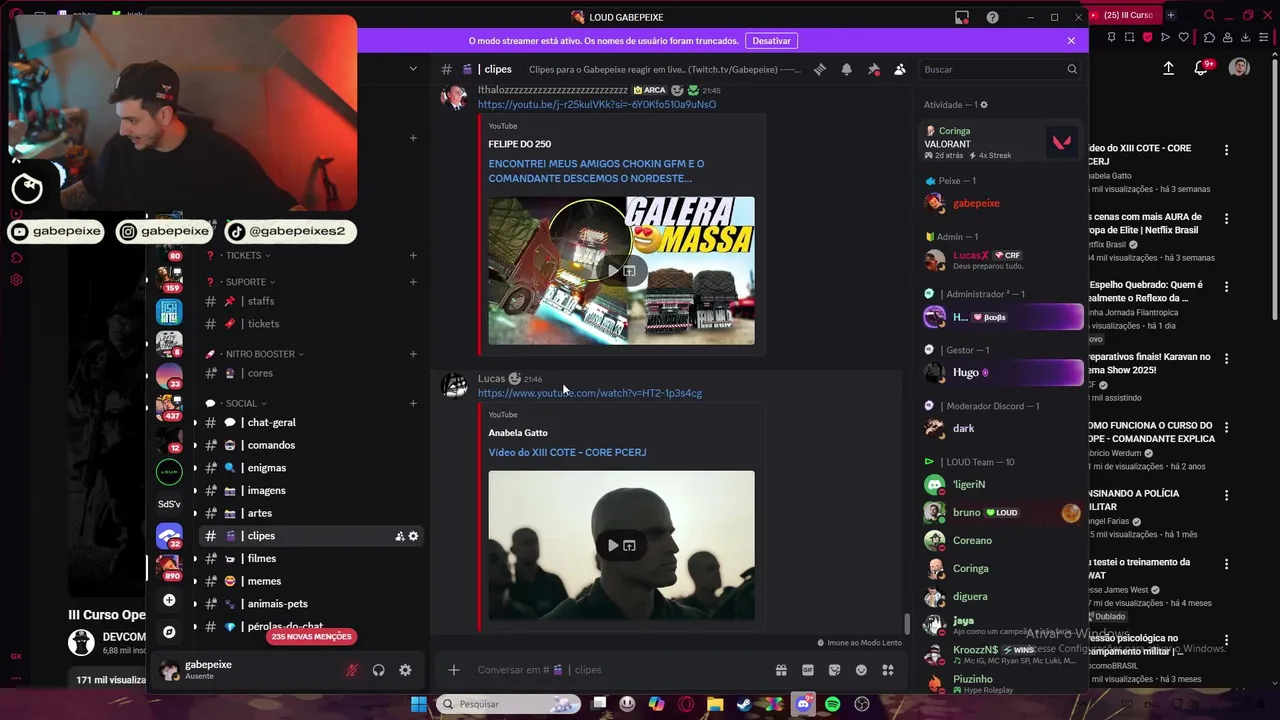Create invite icon on clipes channel
Viewport: 1280px width, 720px height.
click(399, 536)
